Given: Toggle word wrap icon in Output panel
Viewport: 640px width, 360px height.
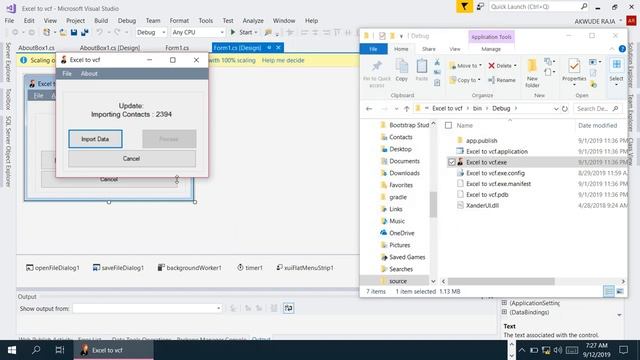Looking at the screenshot, I should coord(288,308).
